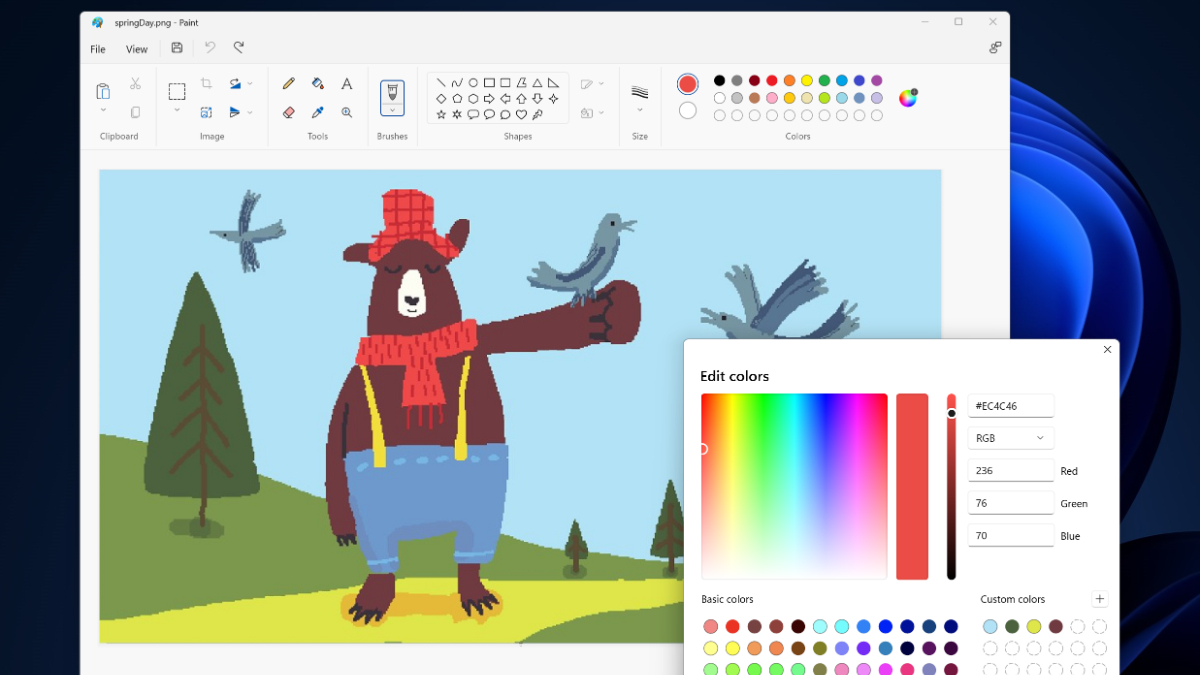Screen dimensions: 1200x675
Task: Expand the Size options dropdown
Action: click(640, 111)
